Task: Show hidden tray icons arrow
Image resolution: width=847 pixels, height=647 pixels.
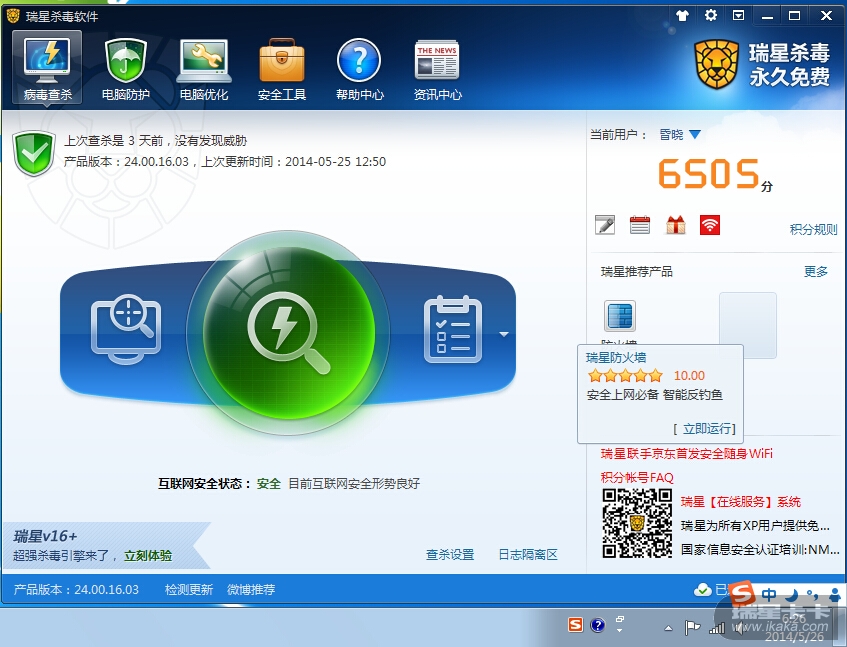Action: click(668, 628)
